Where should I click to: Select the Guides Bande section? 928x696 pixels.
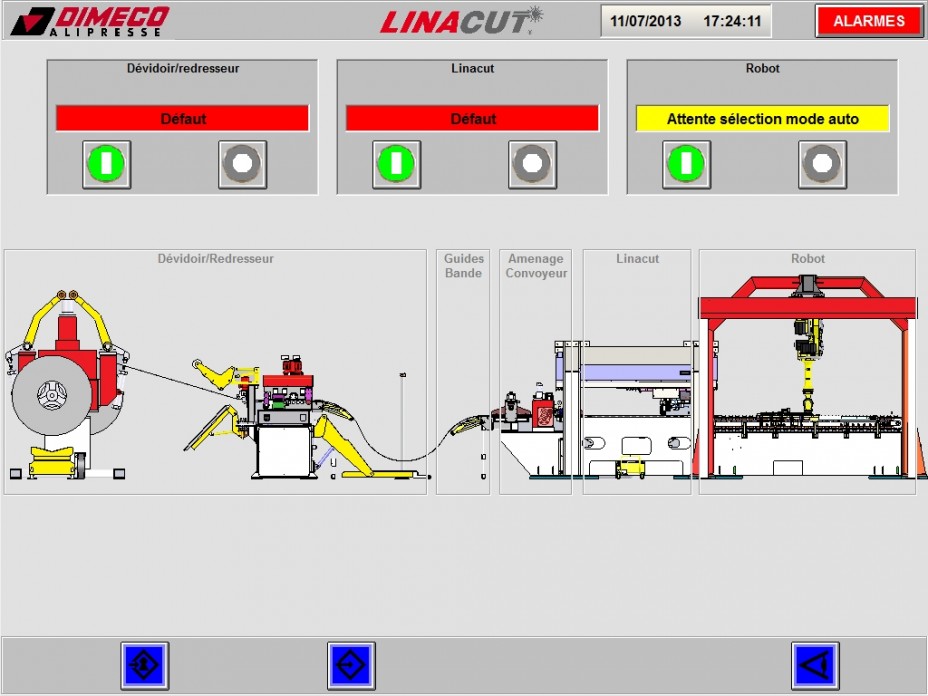point(463,372)
